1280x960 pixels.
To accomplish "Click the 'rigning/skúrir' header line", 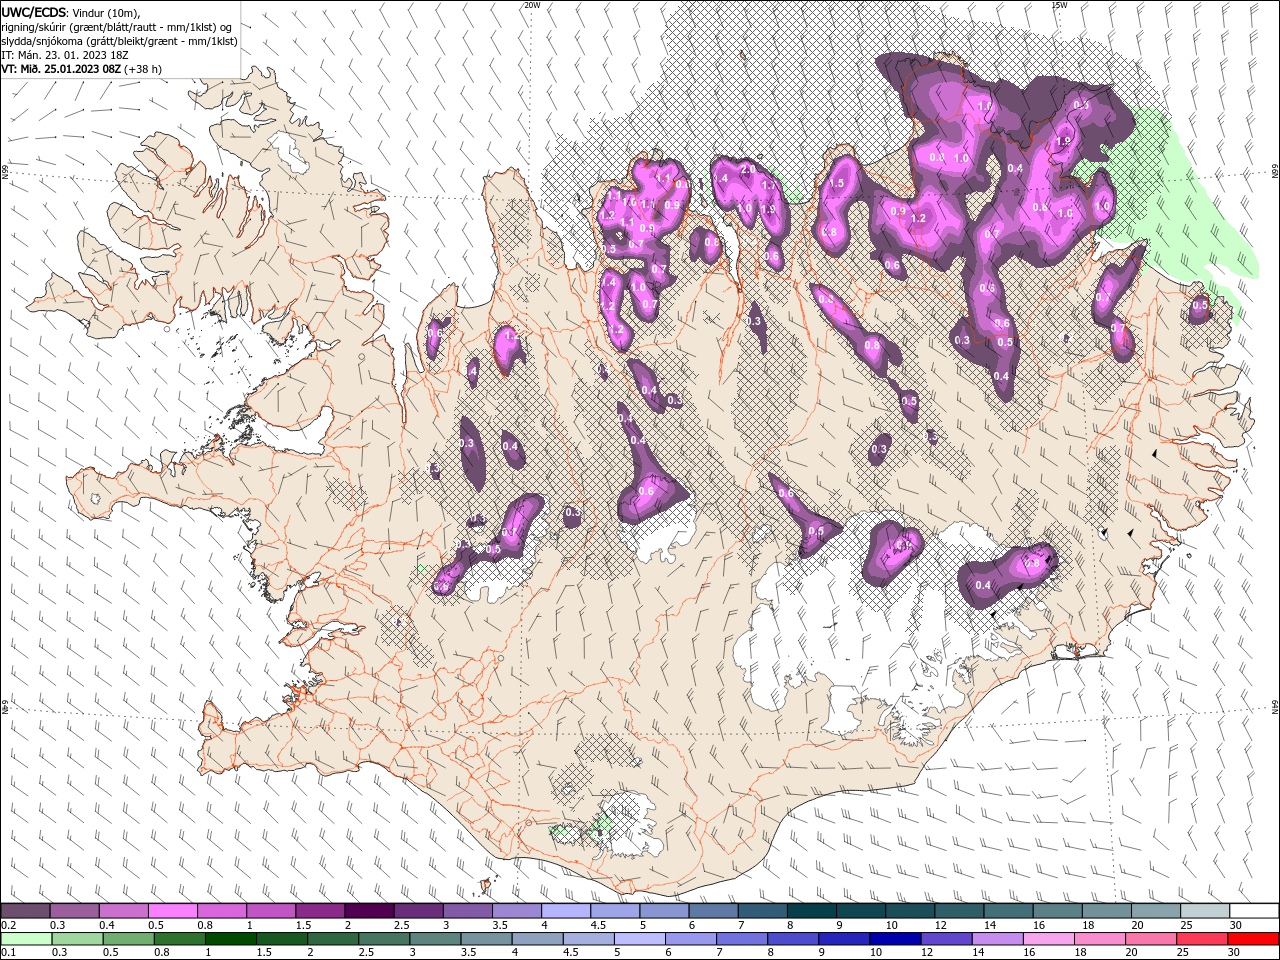I will (117, 27).
